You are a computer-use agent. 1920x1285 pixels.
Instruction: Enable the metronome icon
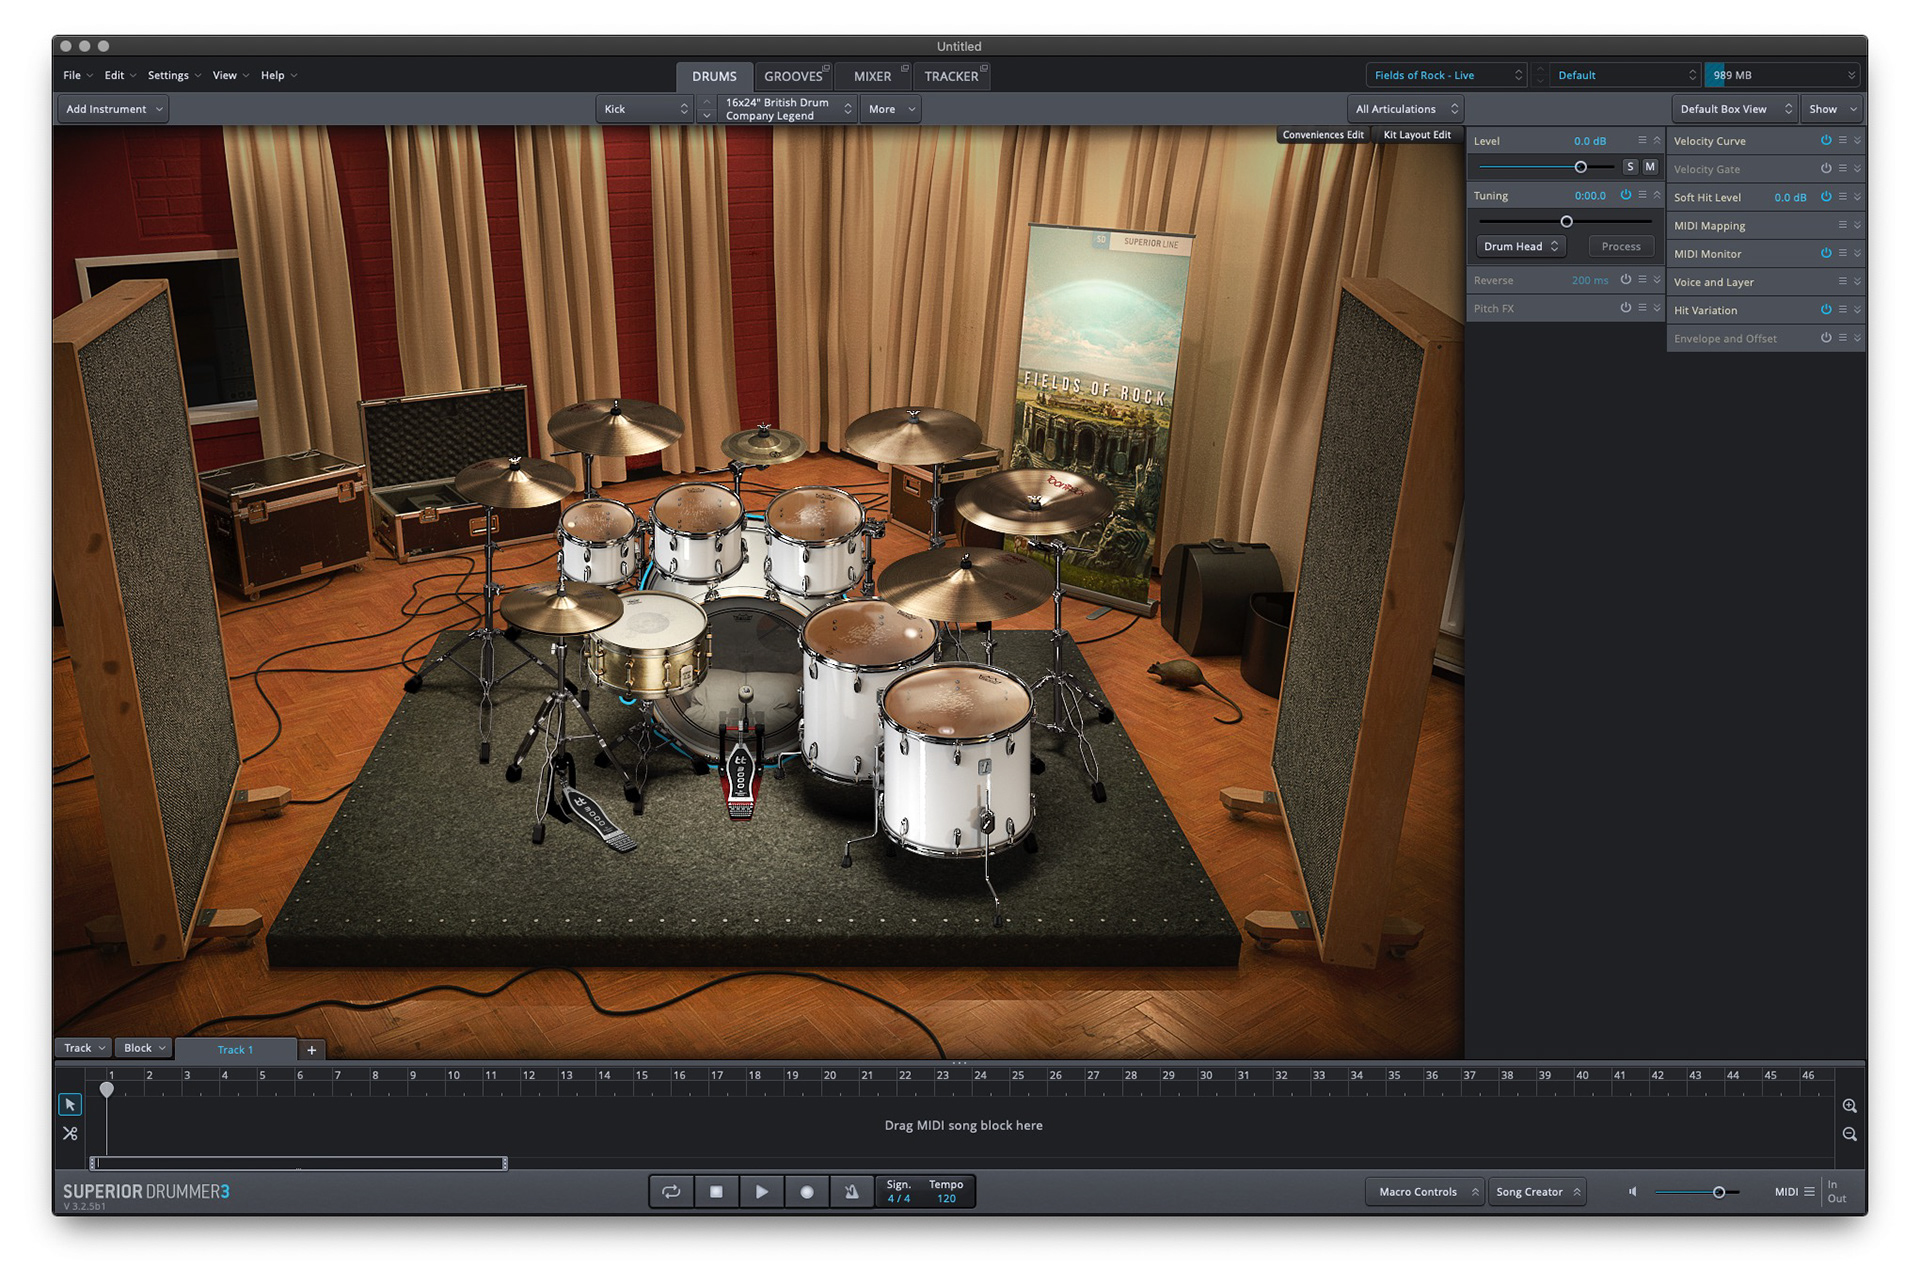[x=851, y=1191]
